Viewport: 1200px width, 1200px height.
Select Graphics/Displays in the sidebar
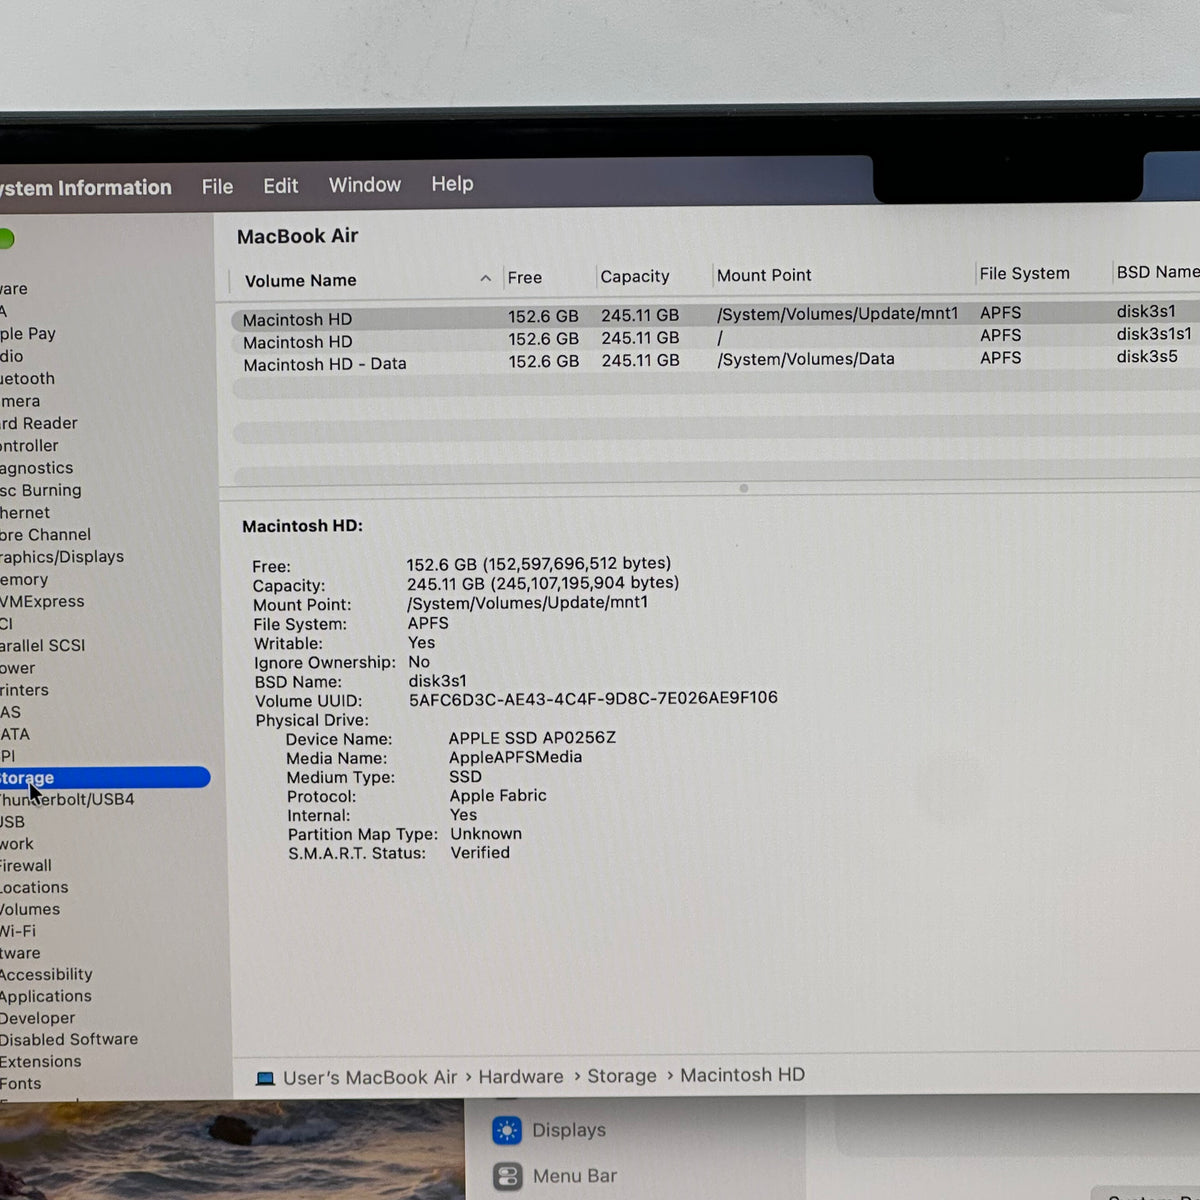(x=62, y=557)
